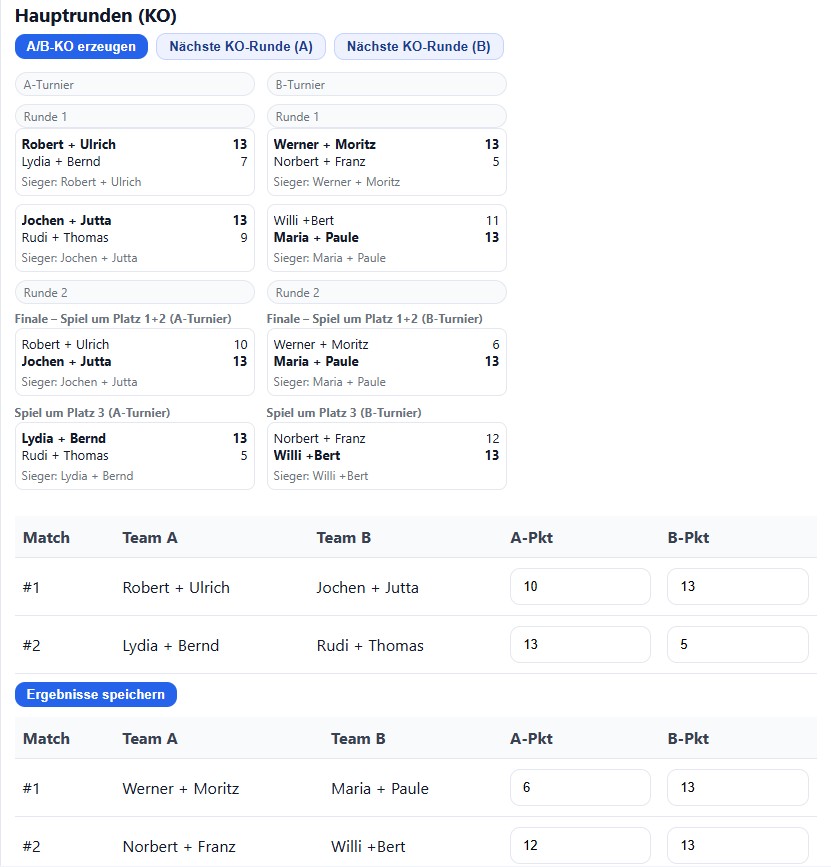Viewport: 831px width, 867px height.
Task: Select the B-Turnier header label
Action: (x=386, y=85)
